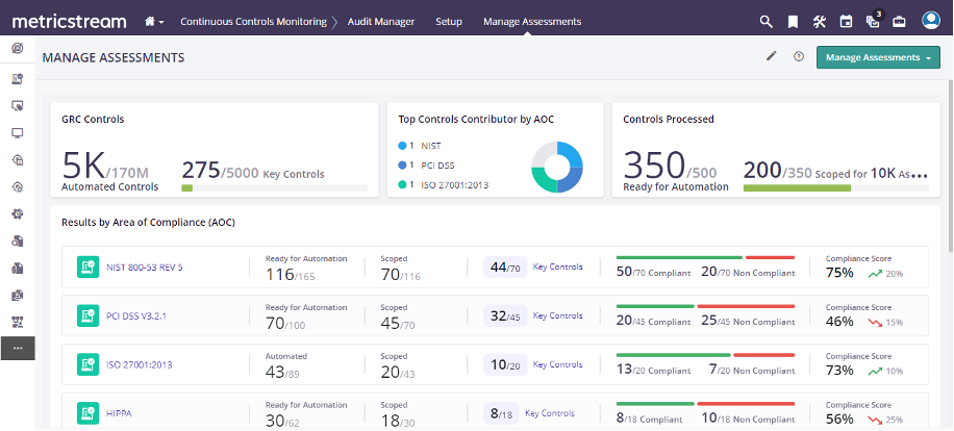The image size is (954, 431).
Task: Open the HIPPA link
Action: click(x=119, y=413)
